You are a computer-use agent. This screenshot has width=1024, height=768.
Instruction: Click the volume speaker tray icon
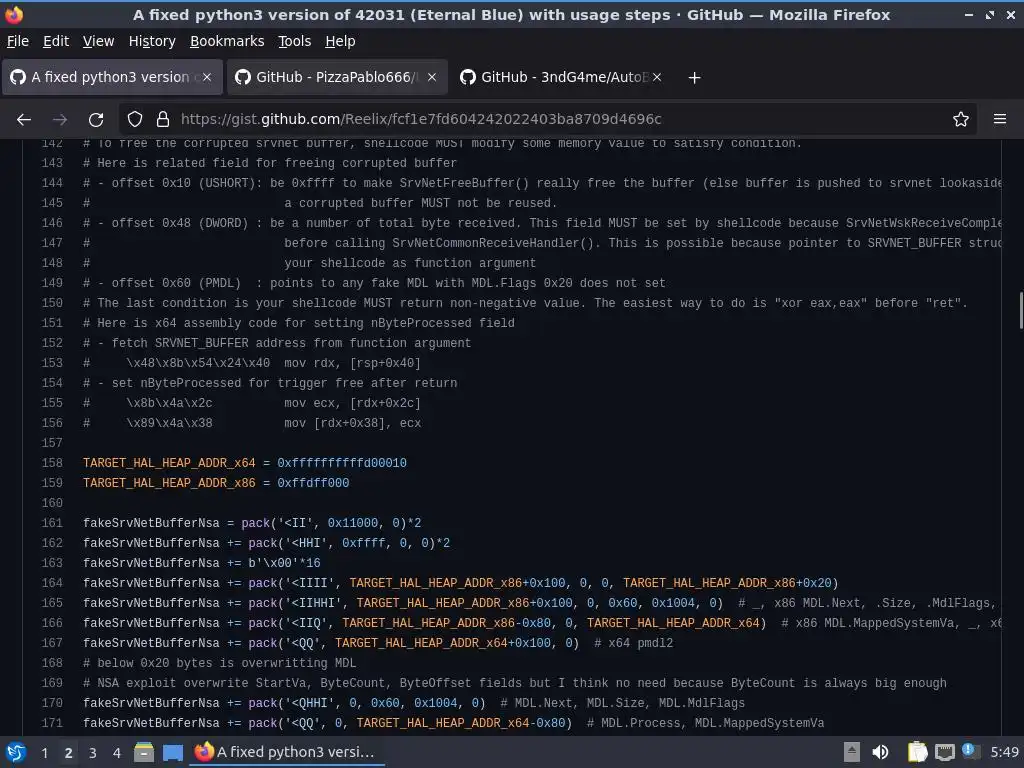point(880,752)
